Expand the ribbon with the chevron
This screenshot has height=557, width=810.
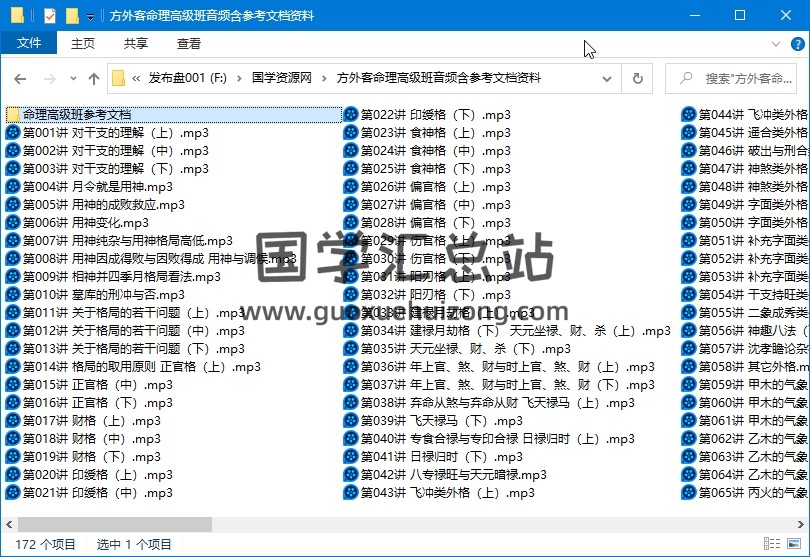[775, 44]
